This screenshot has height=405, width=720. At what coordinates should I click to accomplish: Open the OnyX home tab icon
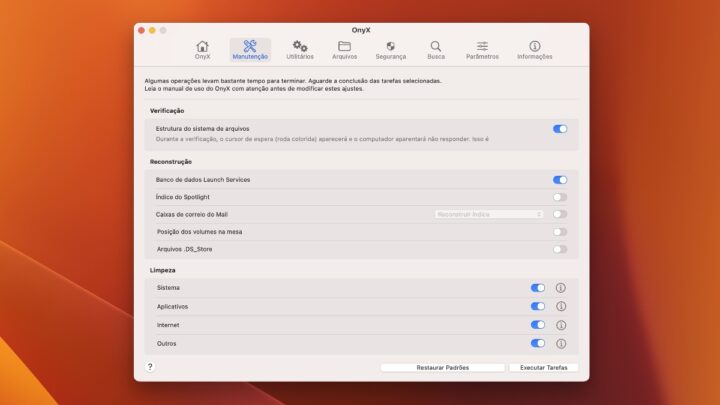point(202,46)
